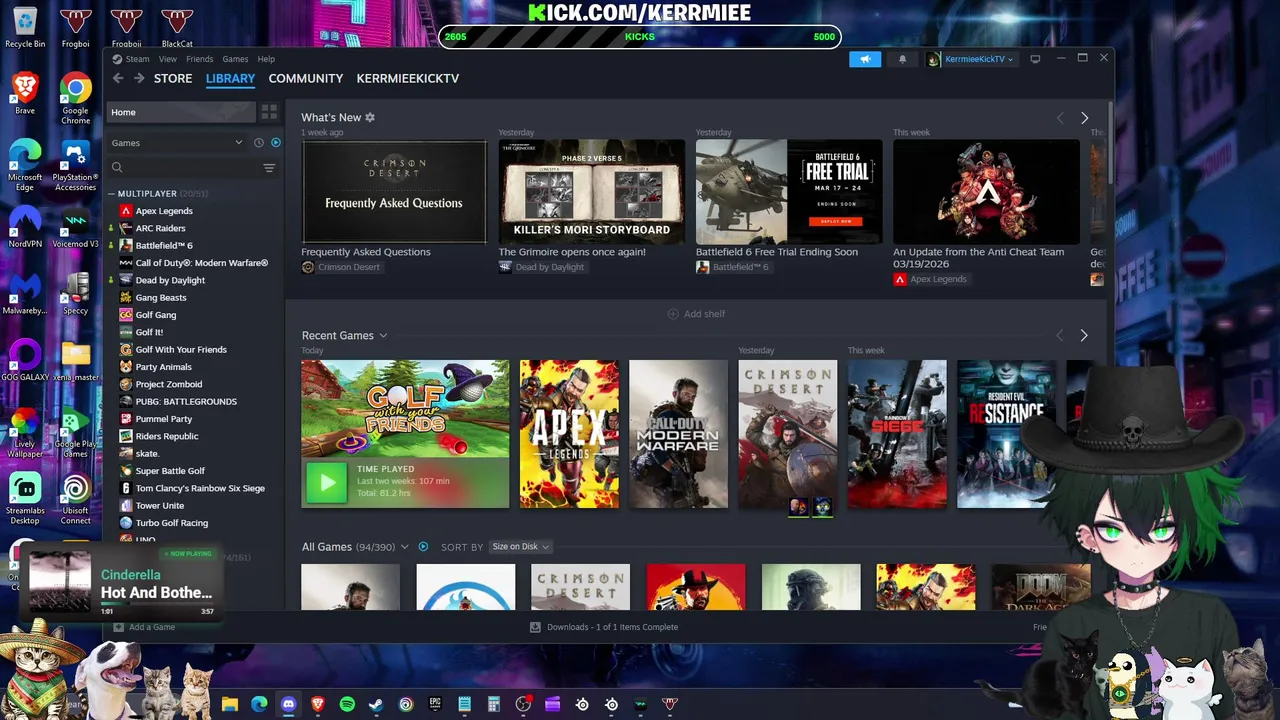The height and width of the screenshot is (720, 1280).
Task: Open the Steam announcements megaphone button
Action: [x=865, y=59]
